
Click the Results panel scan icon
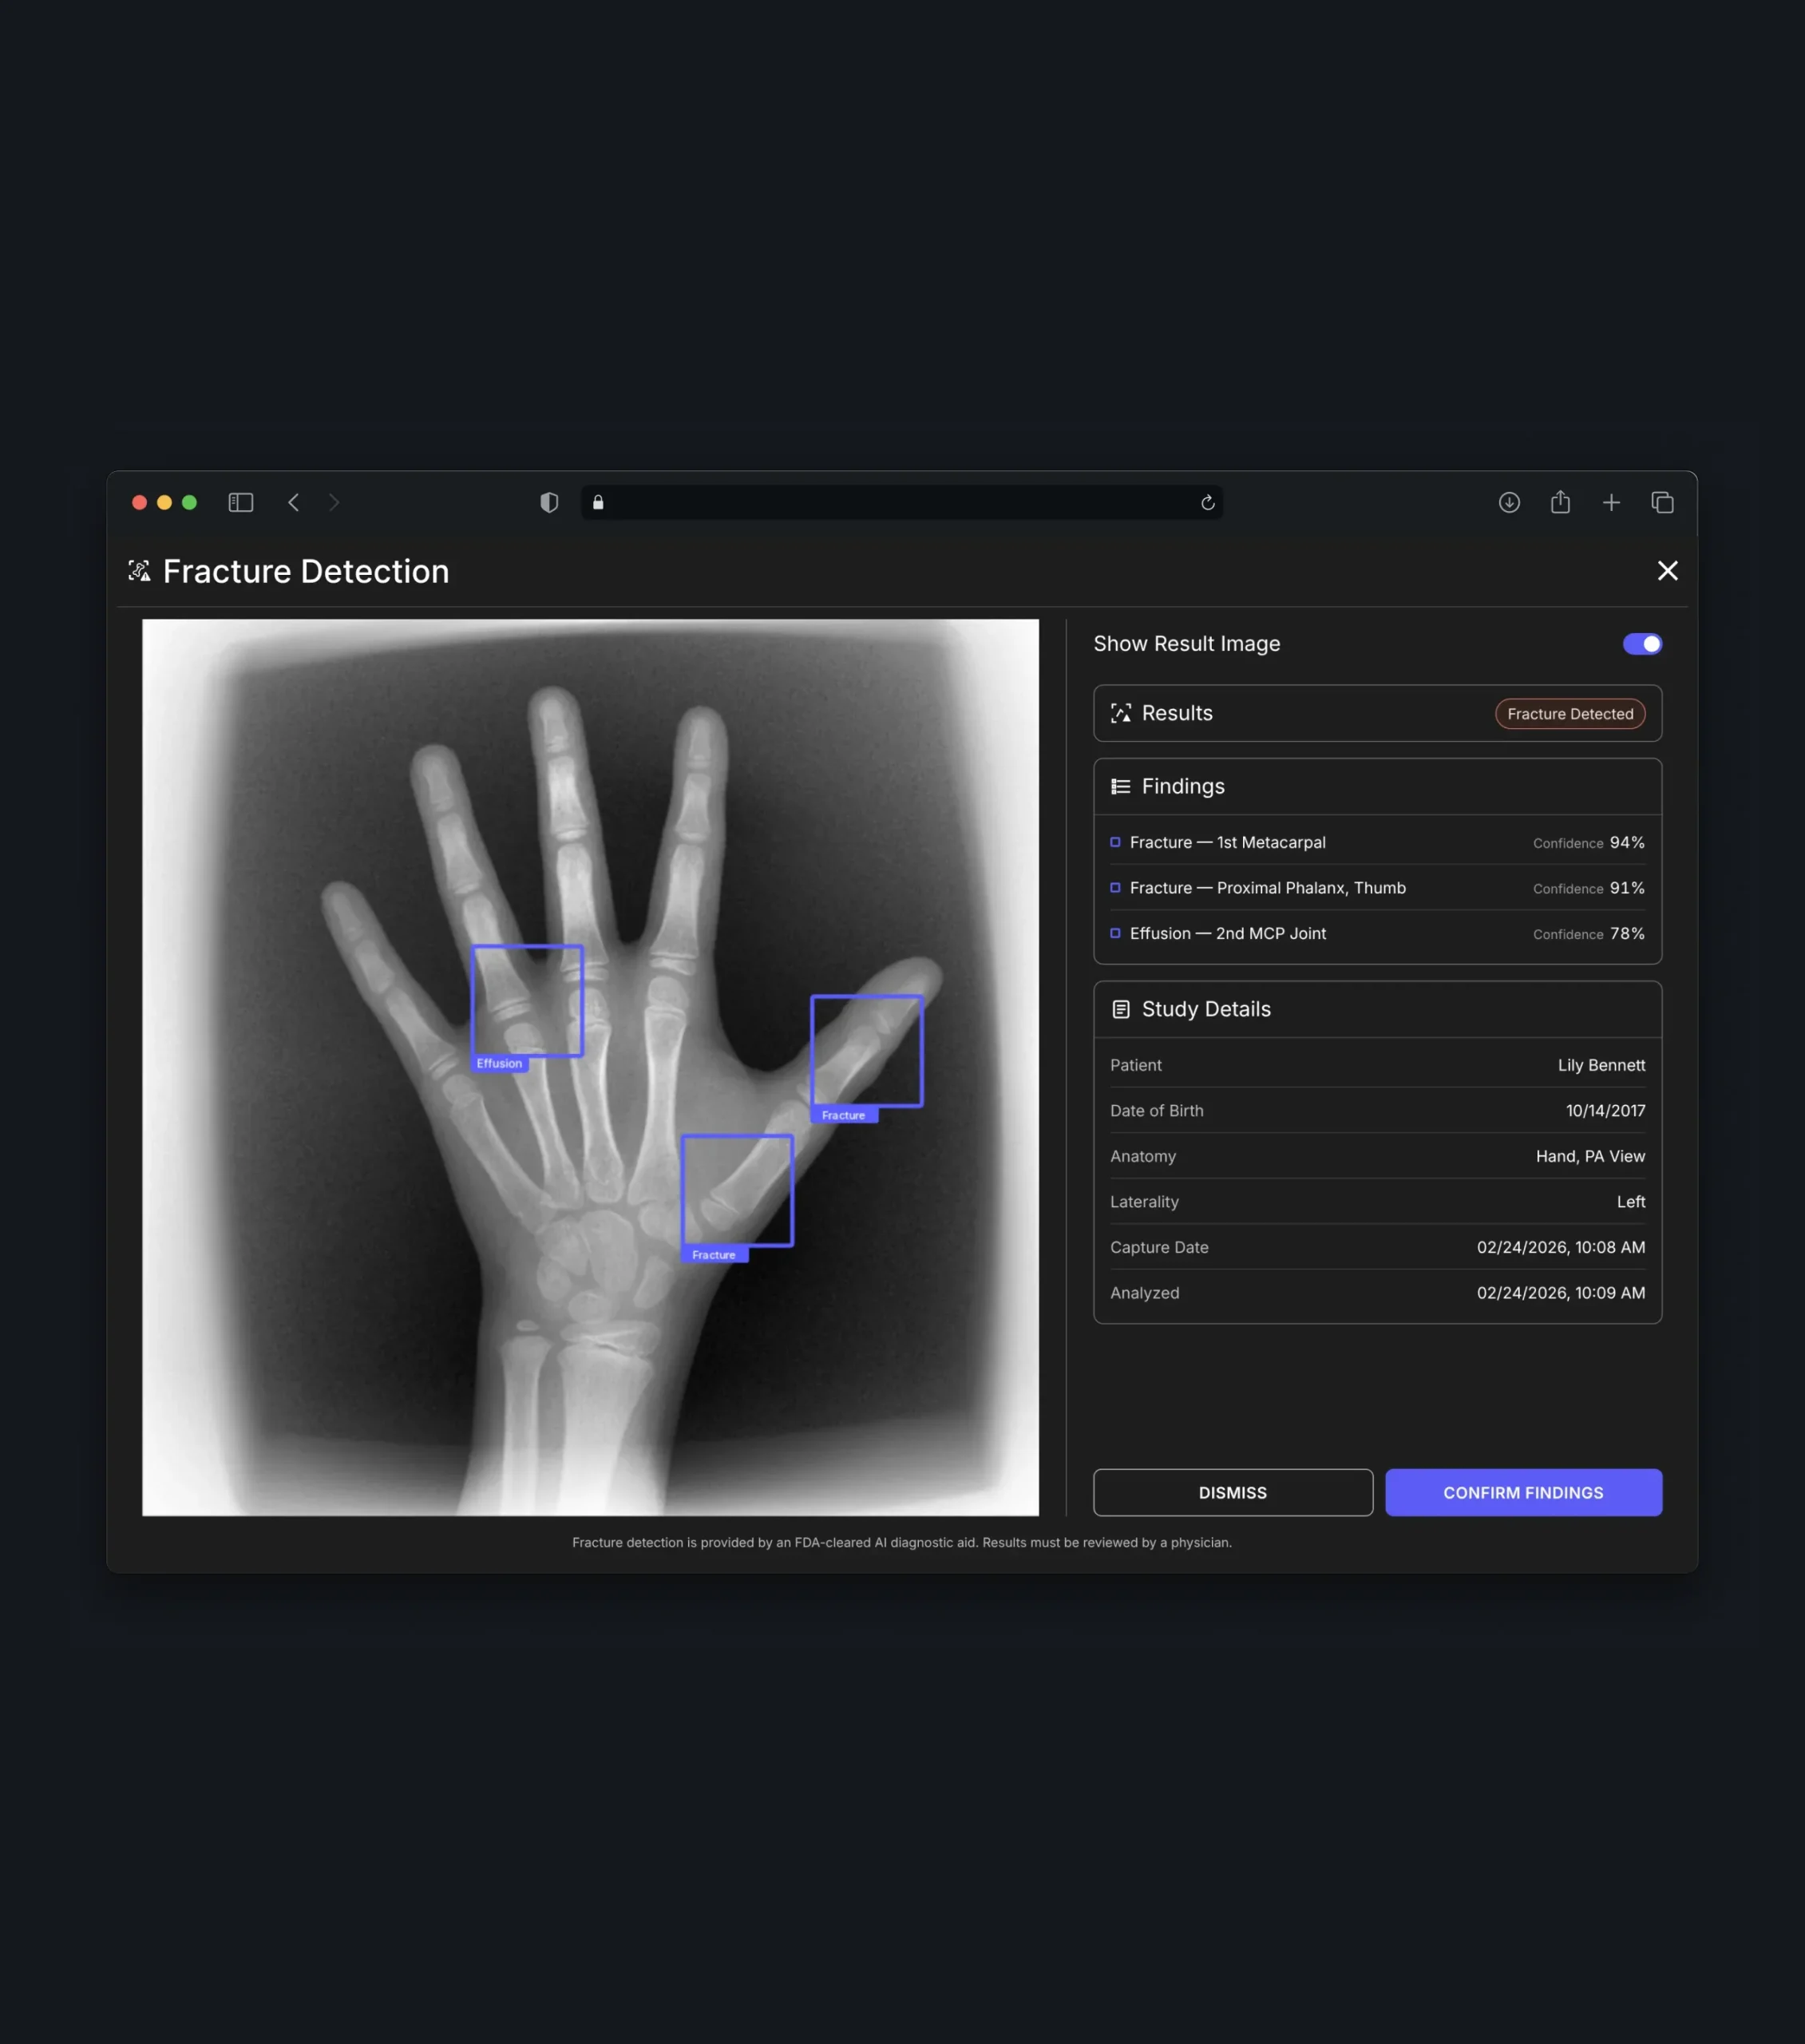(1121, 713)
